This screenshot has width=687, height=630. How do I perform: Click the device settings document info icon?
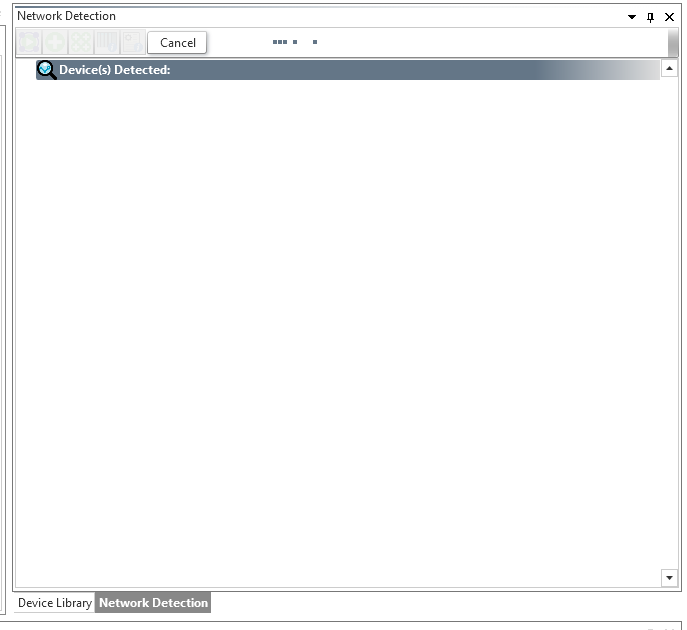coord(133,42)
